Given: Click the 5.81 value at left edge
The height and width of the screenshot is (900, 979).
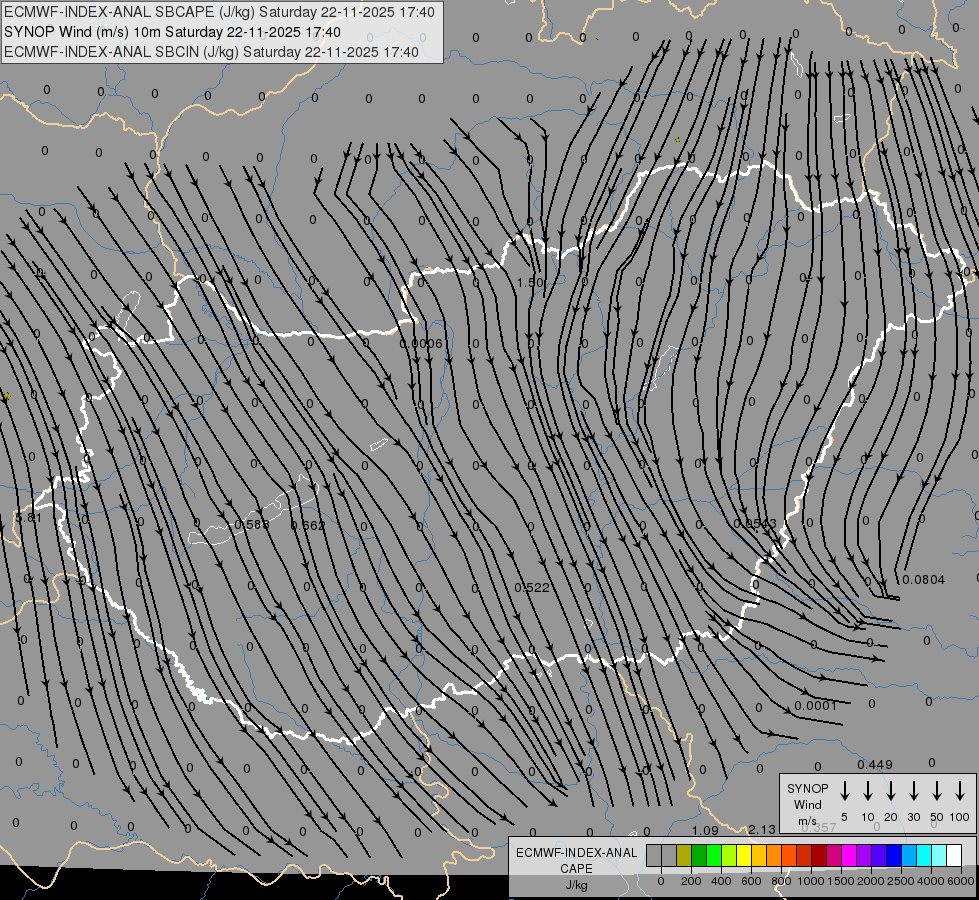Looking at the screenshot, I should tap(29, 518).
